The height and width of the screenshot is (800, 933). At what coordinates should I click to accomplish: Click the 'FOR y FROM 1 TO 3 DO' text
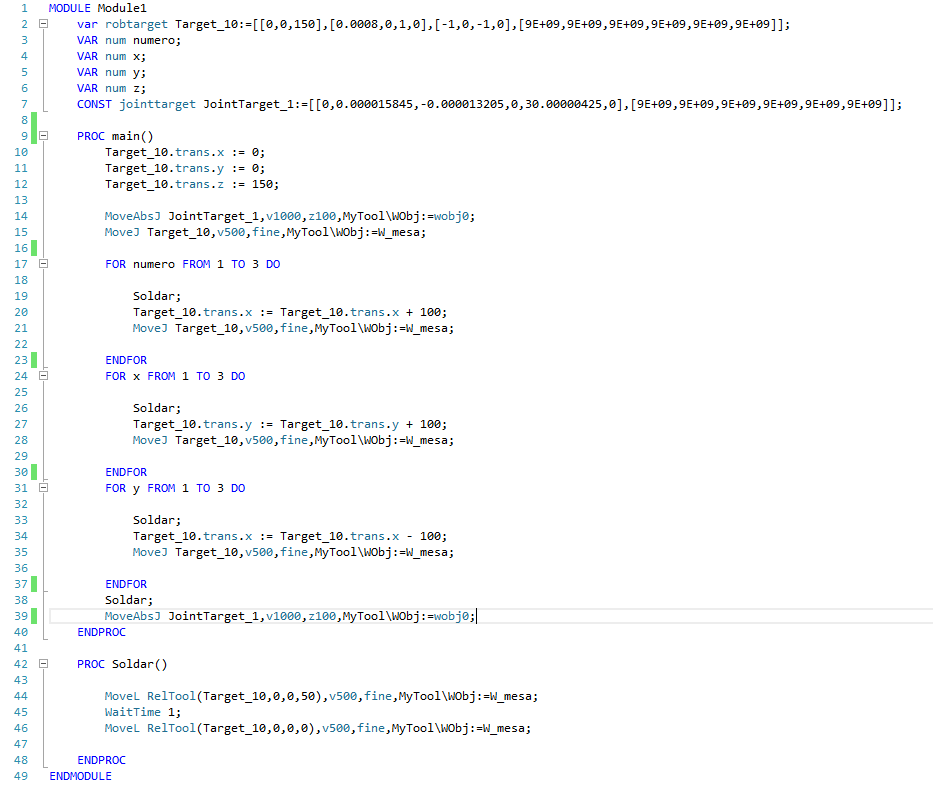[x=175, y=488]
